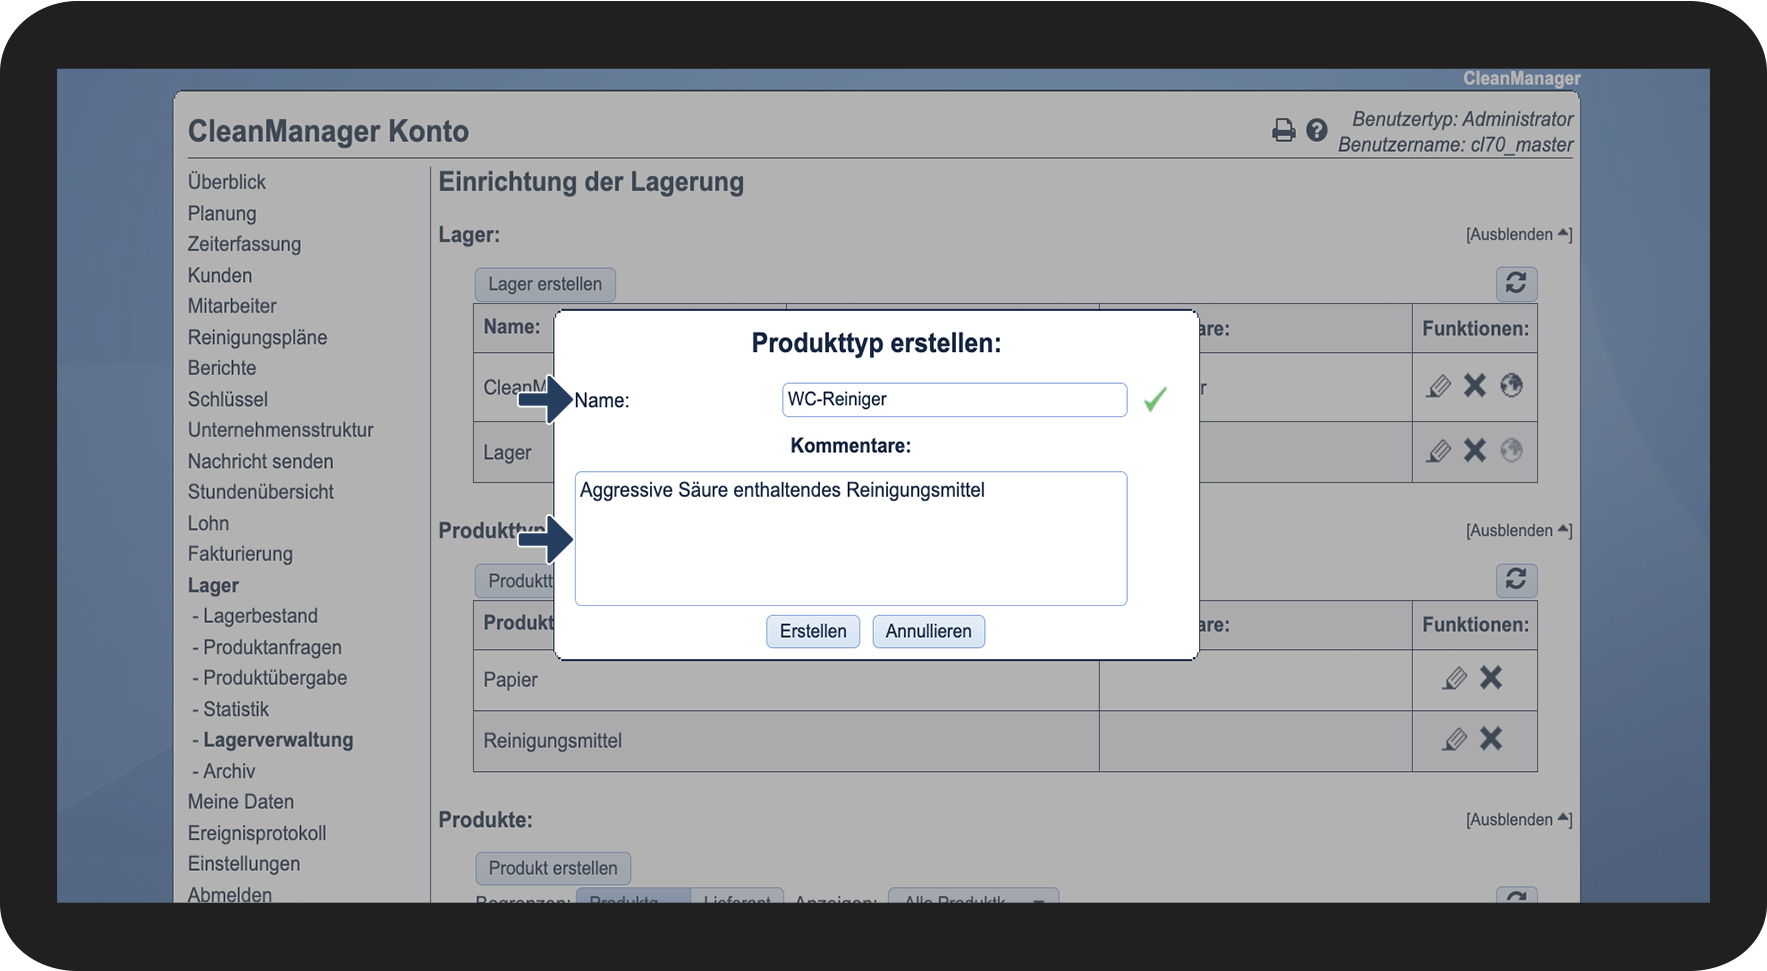
Task: Go to Zeiterfassung in the sidebar
Action: point(244,244)
